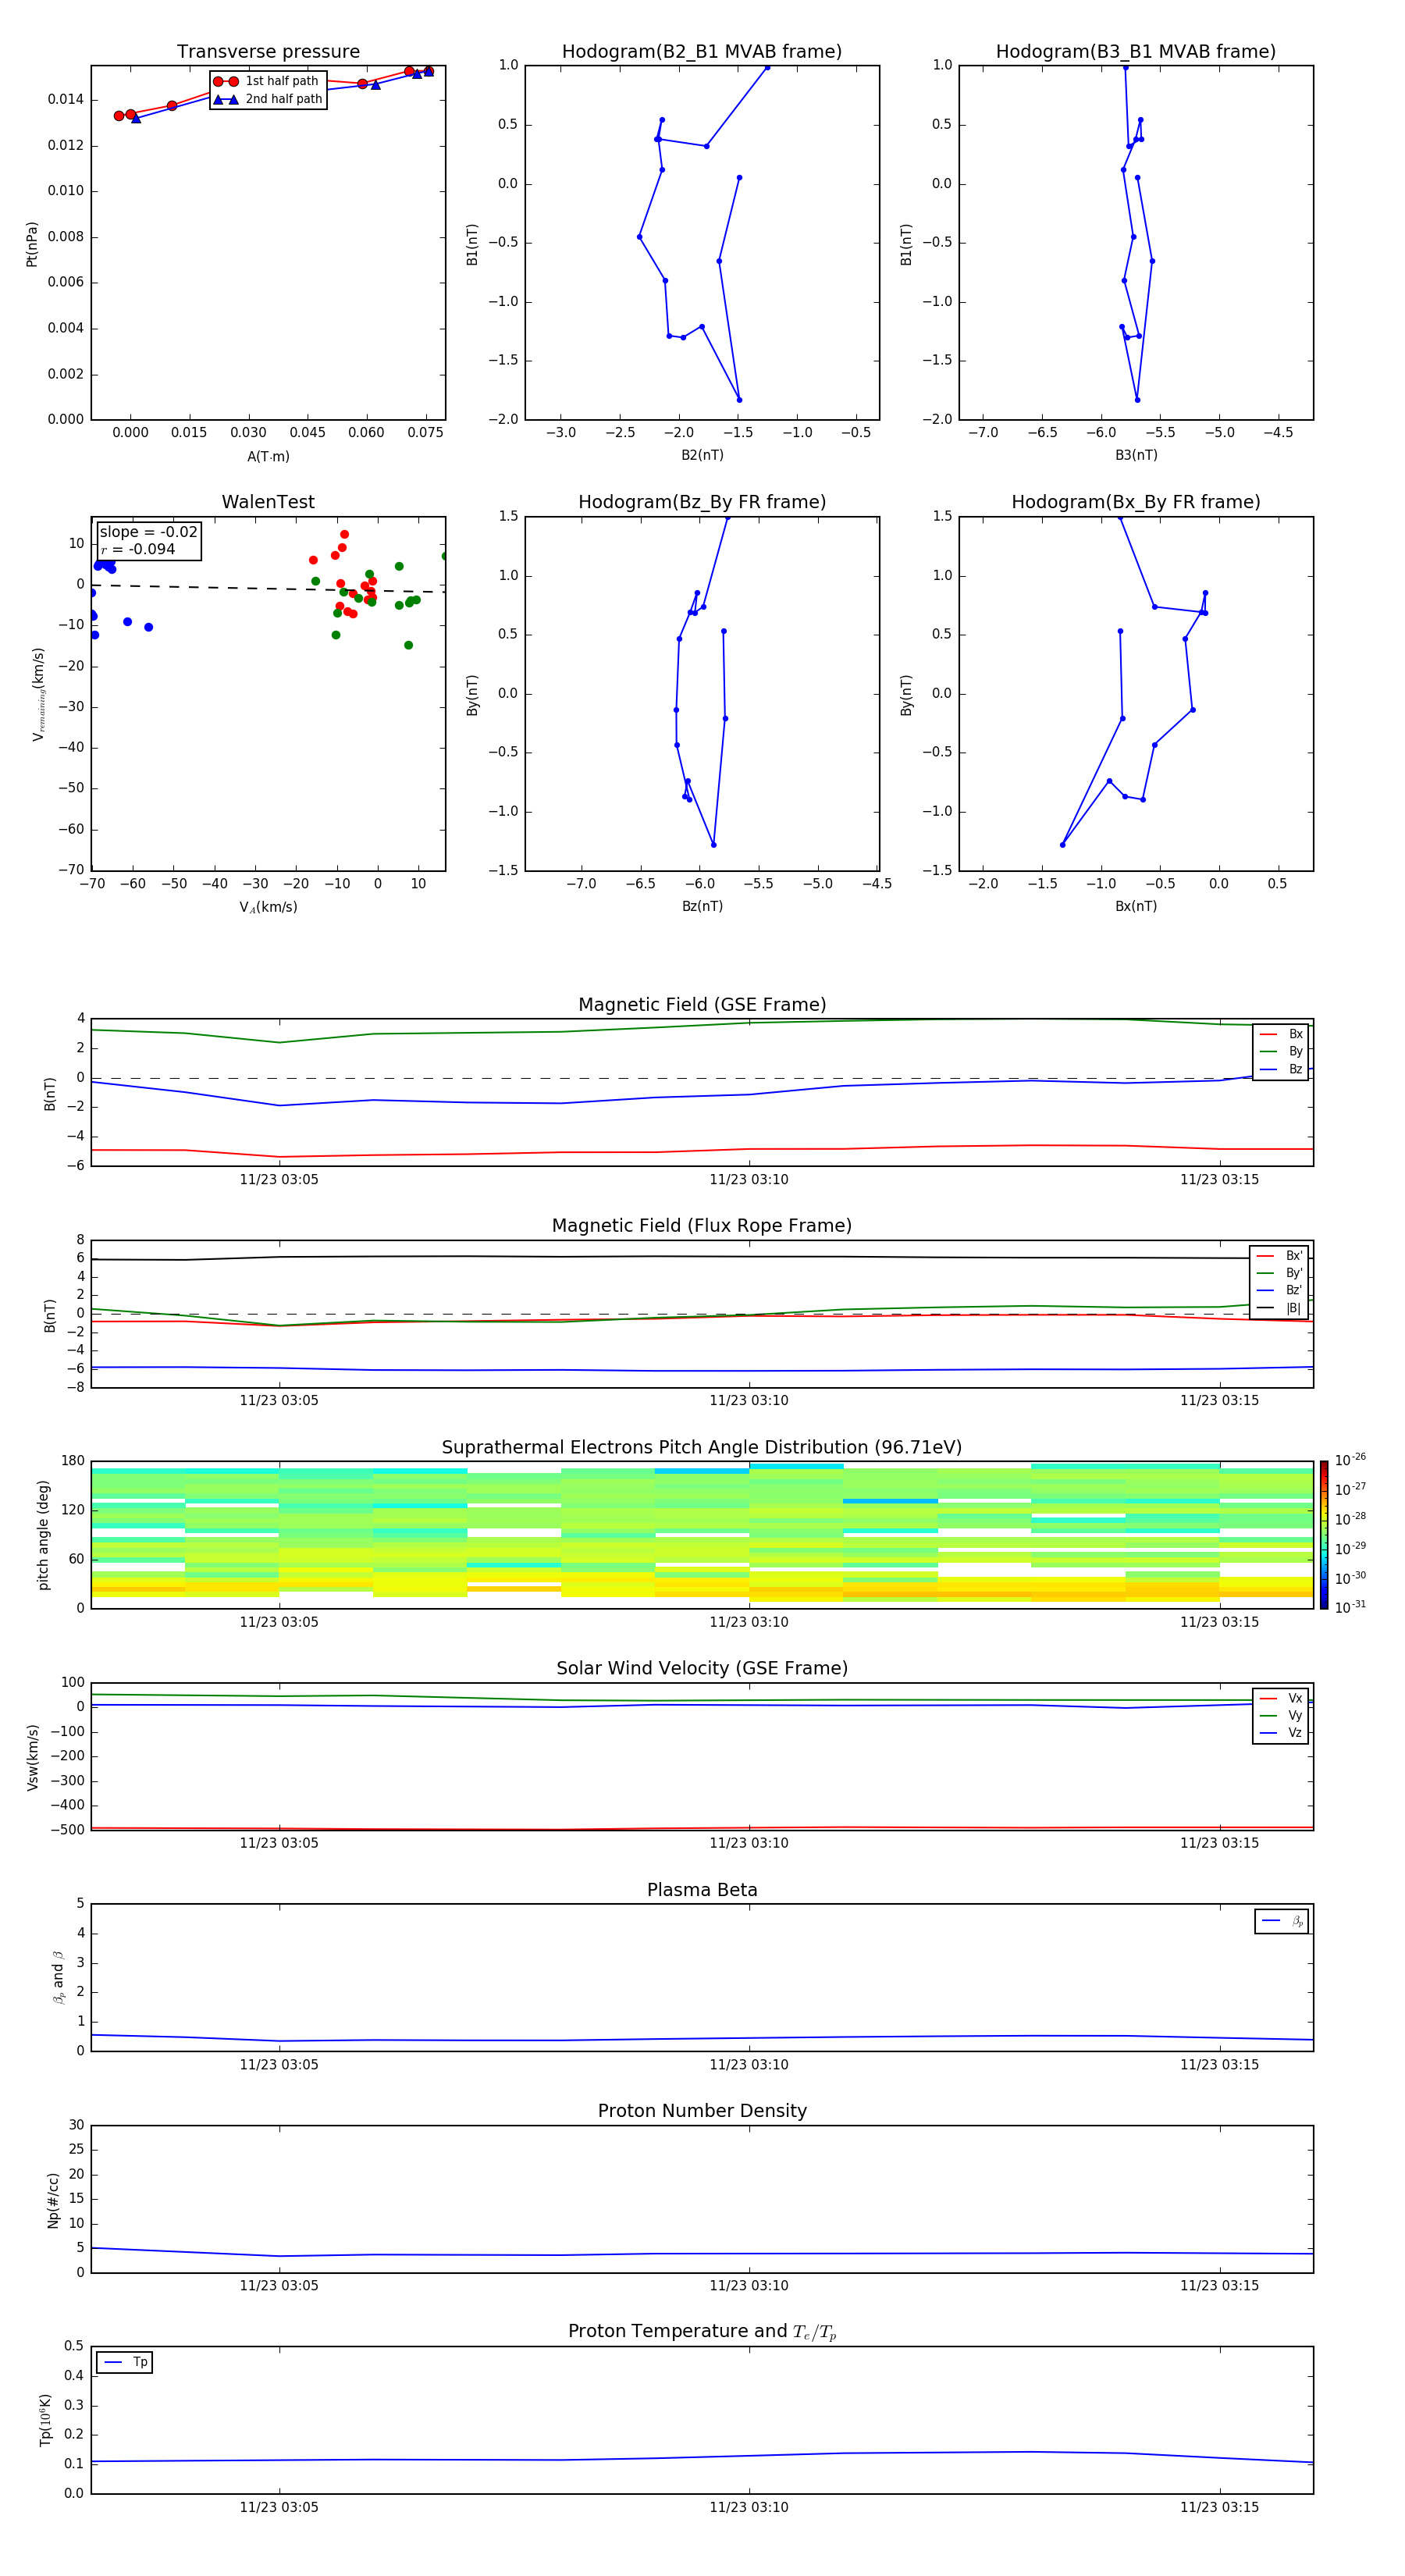Click the 'Proton Number Density' title
This screenshot has width=1405, height=2576.
click(x=702, y=2111)
